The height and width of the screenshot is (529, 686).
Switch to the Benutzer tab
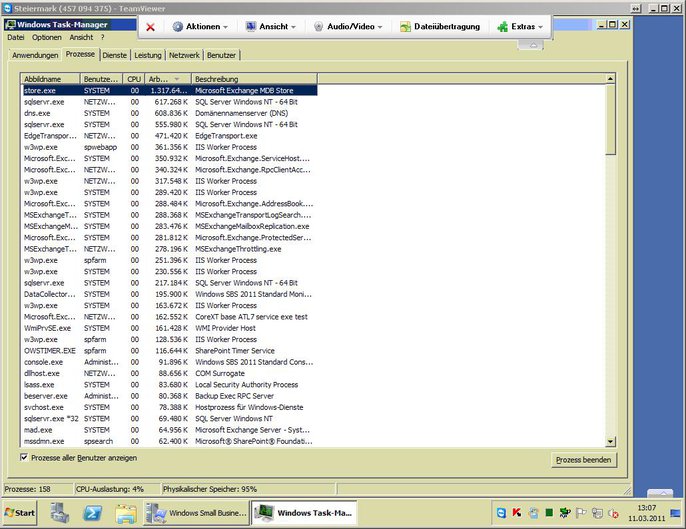point(221,55)
